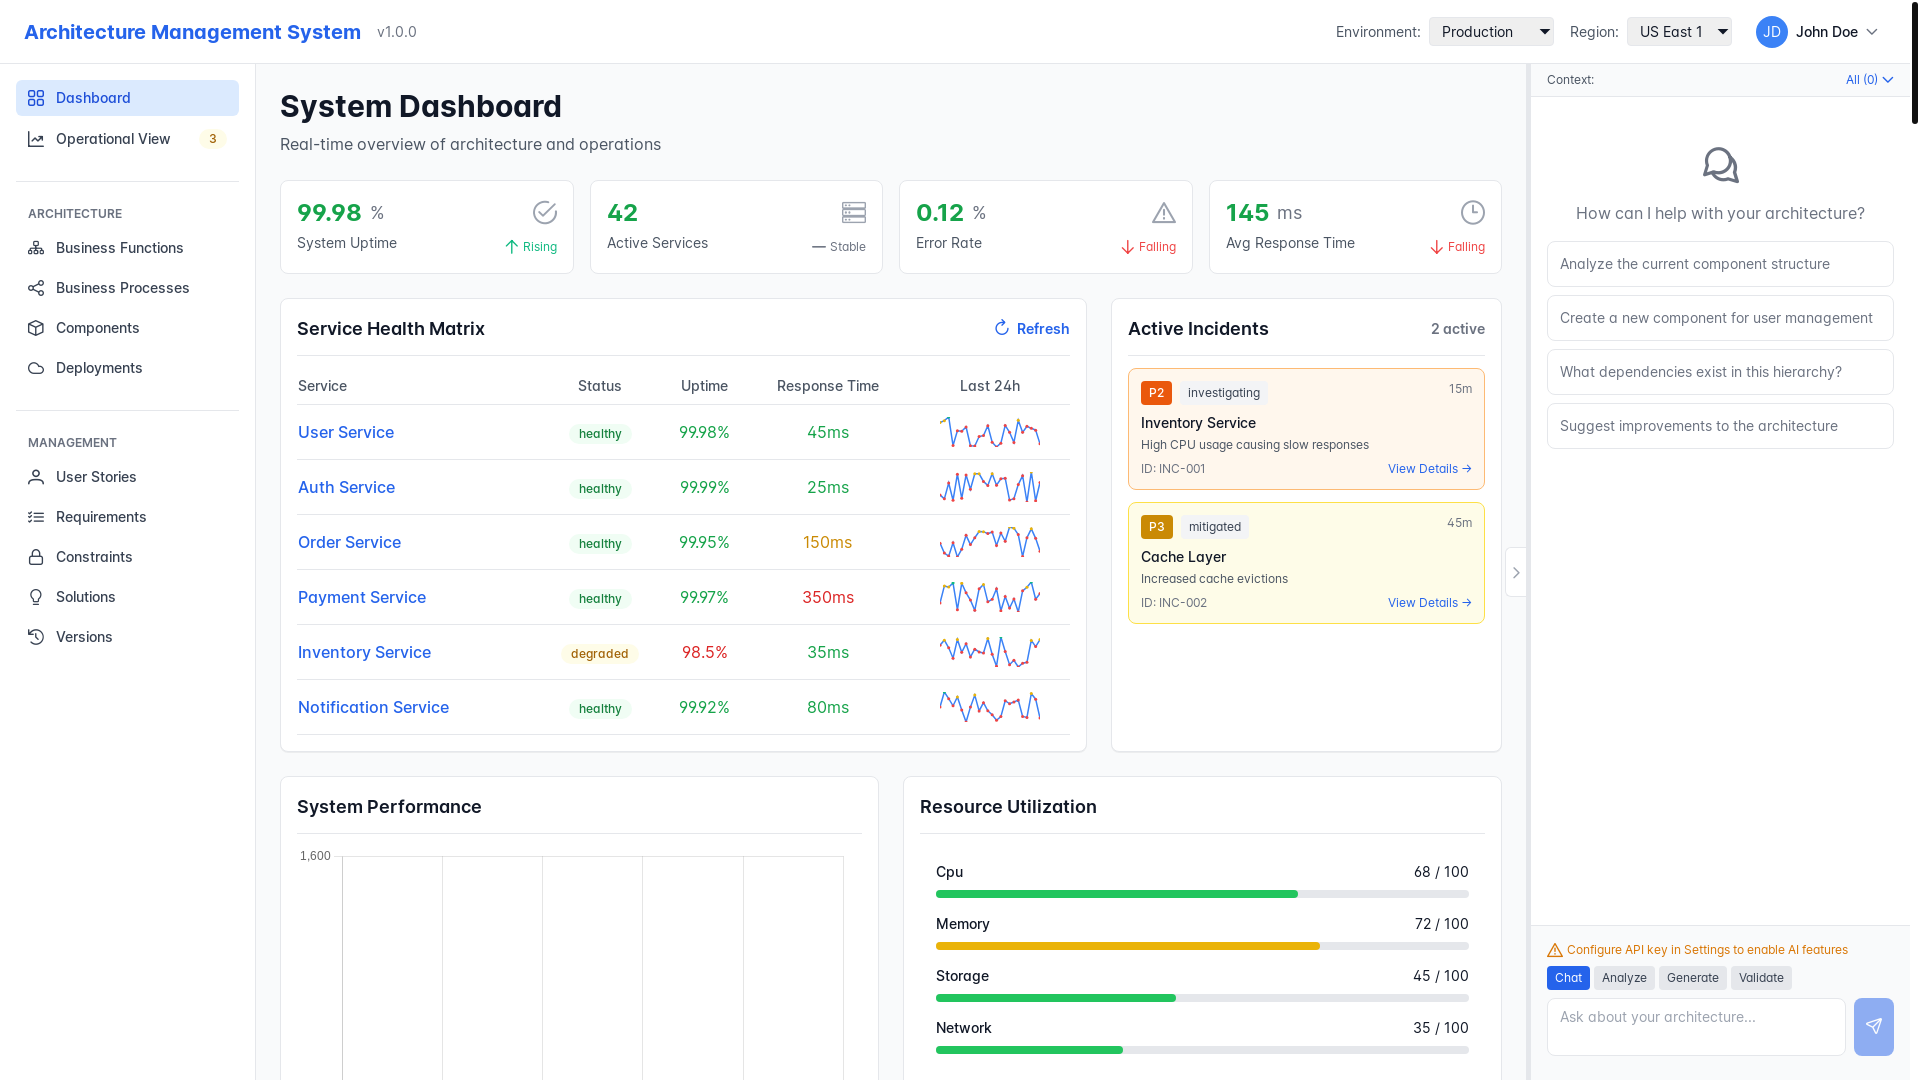This screenshot has height=1080, width=1920.
Task: Switch assistant mode to Generate
Action: (1692, 978)
